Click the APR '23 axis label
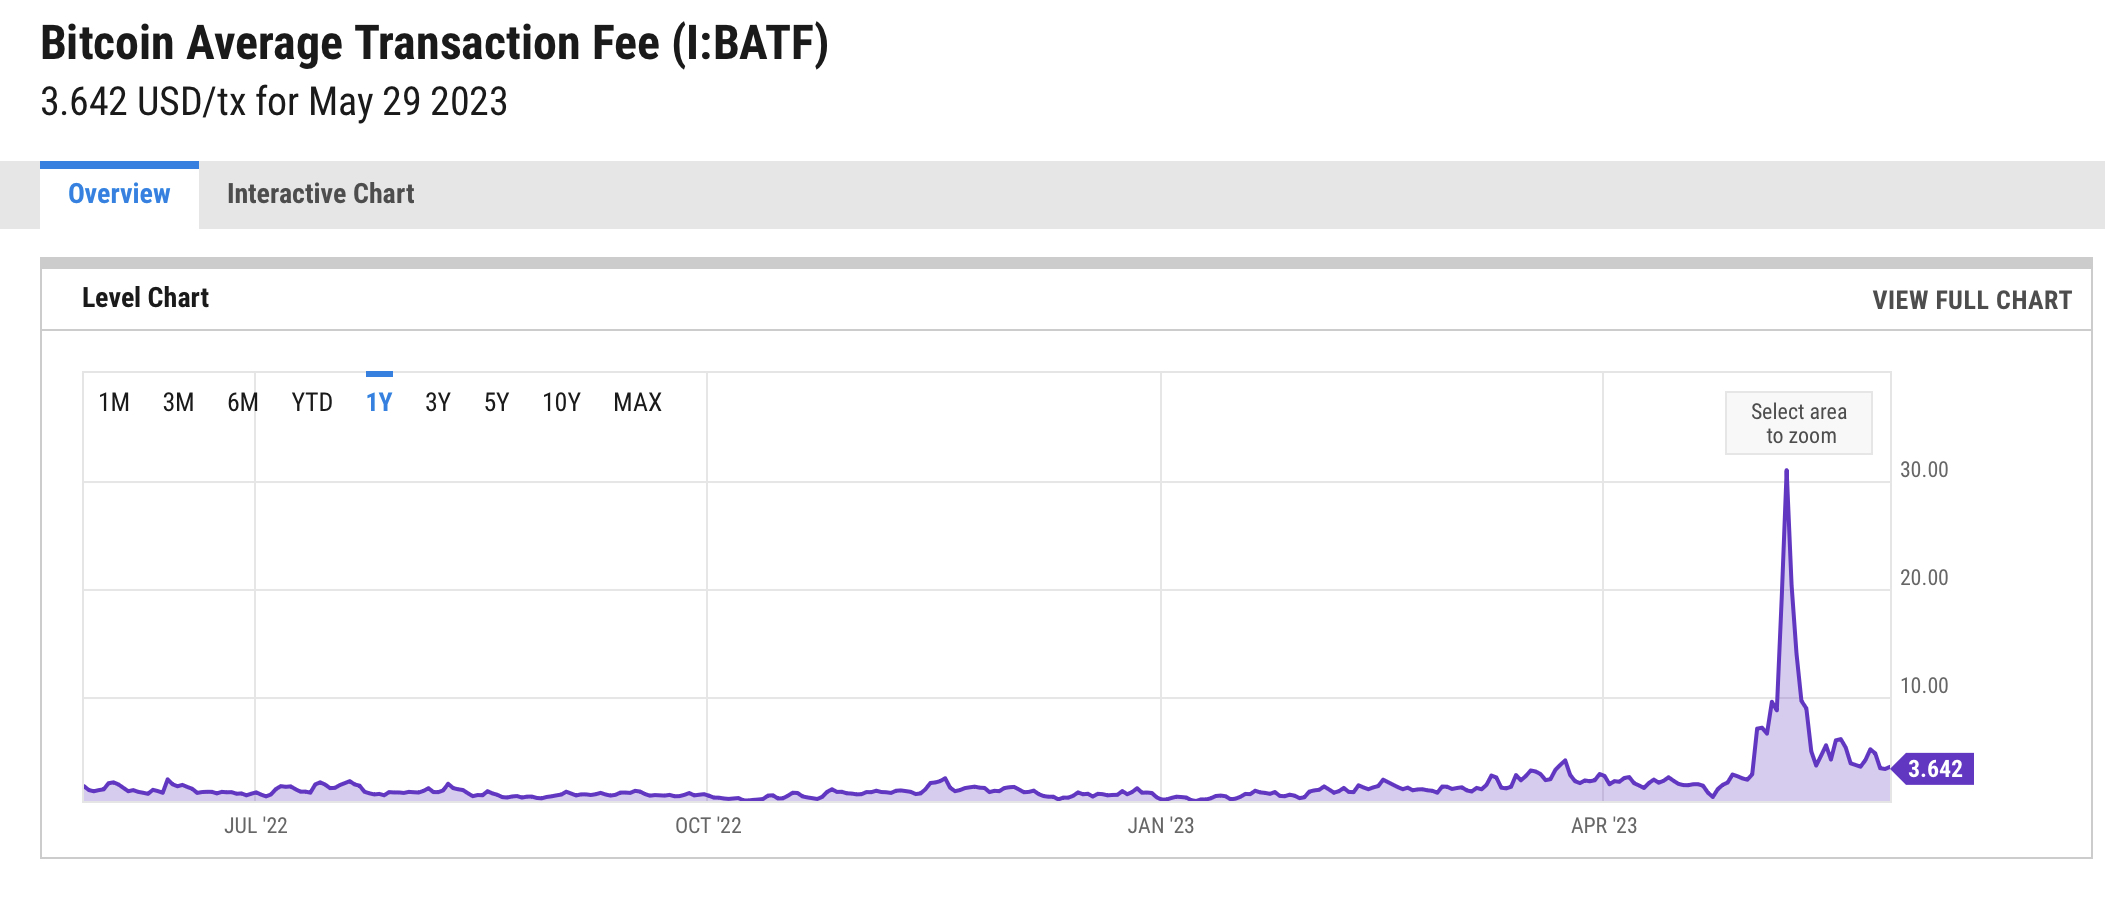The height and width of the screenshot is (897, 2105). pos(1604,826)
